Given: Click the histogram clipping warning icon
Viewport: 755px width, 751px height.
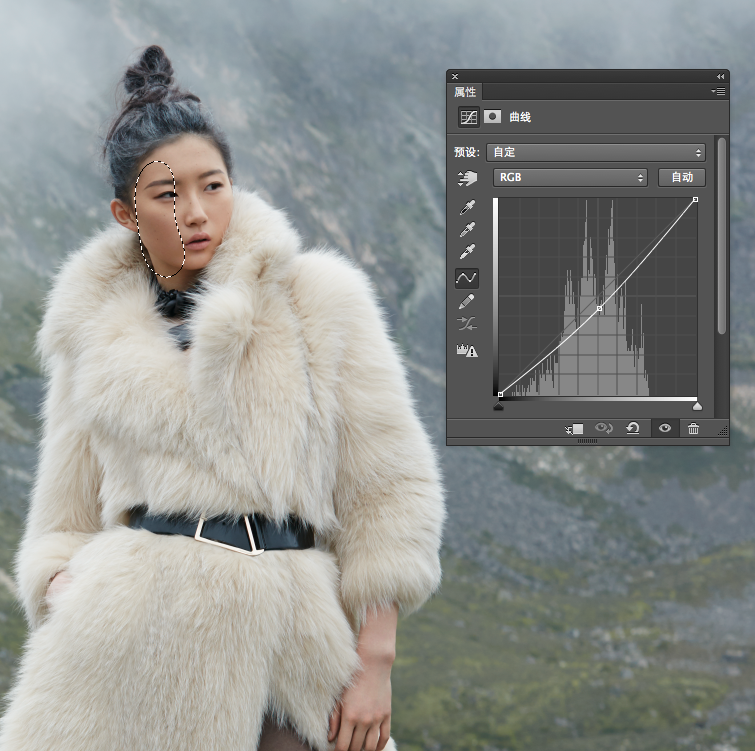Looking at the screenshot, I should click(x=467, y=350).
